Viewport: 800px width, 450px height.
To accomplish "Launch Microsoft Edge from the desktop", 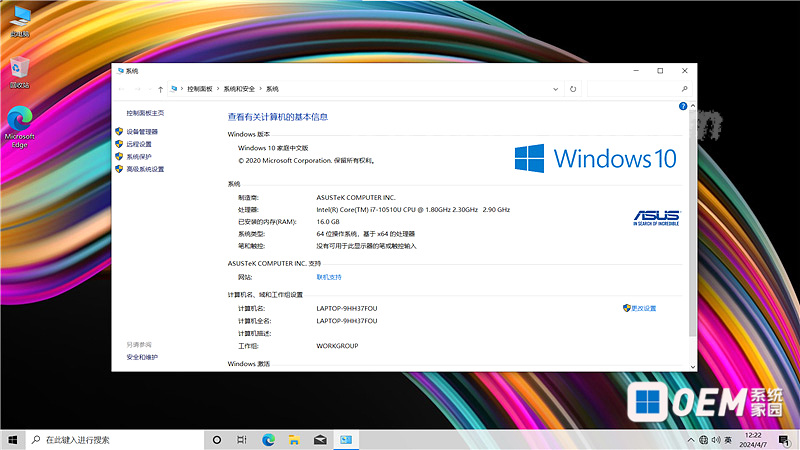I will click(19, 127).
